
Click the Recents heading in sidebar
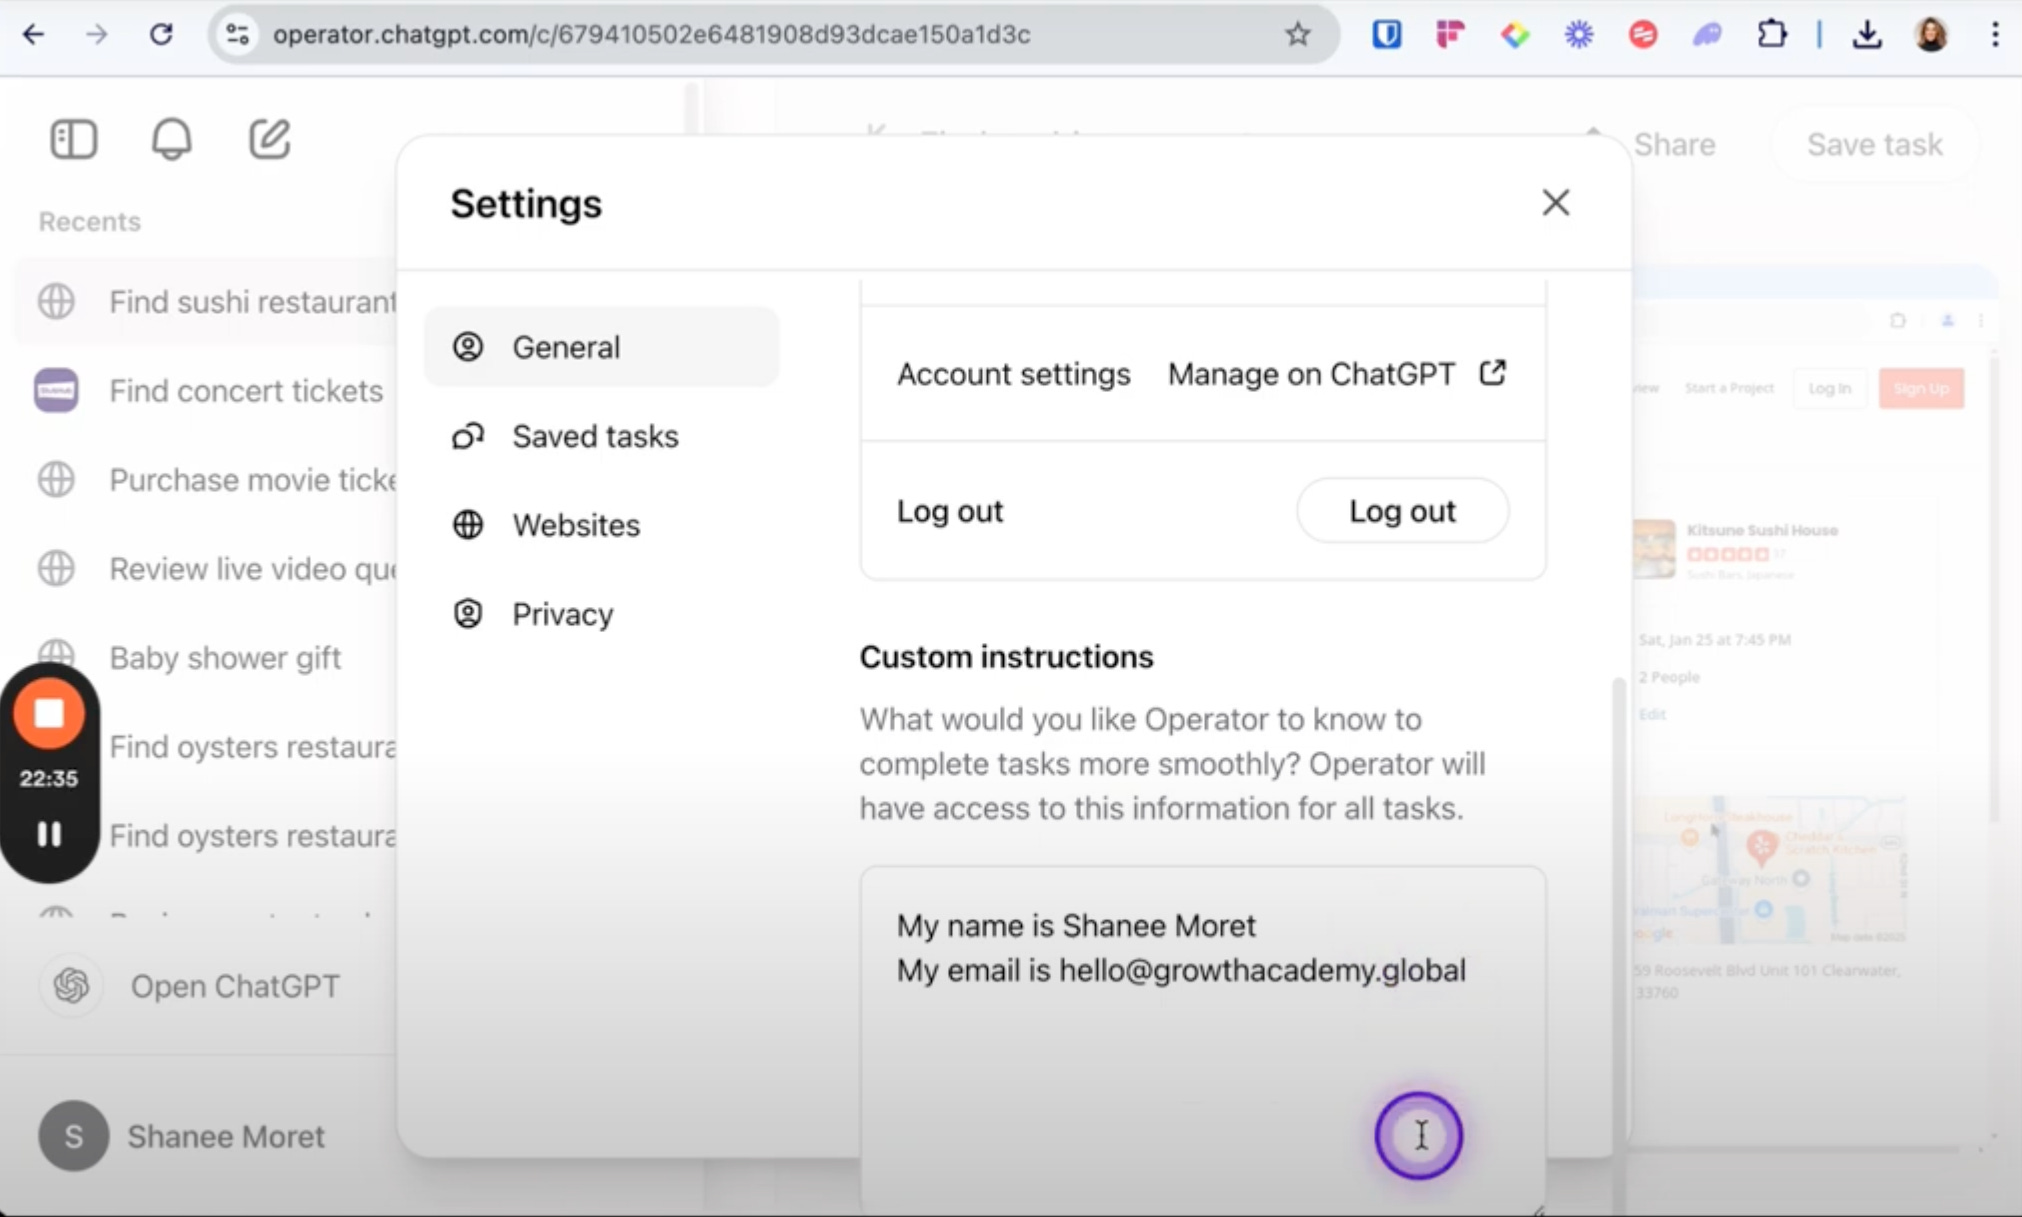(89, 221)
